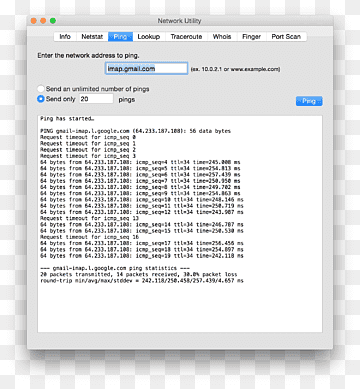The width and height of the screenshot is (360, 389).
Task: Click the icmp_seq=4 reply line
Action: [x=140, y=162]
